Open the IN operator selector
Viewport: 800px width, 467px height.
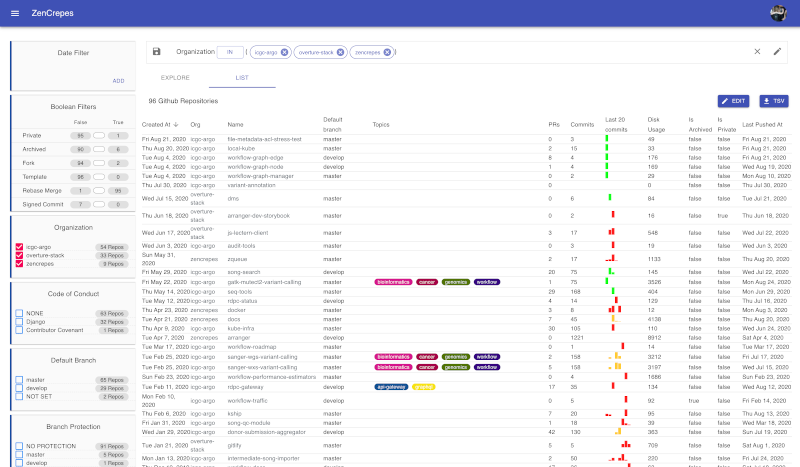(230, 52)
